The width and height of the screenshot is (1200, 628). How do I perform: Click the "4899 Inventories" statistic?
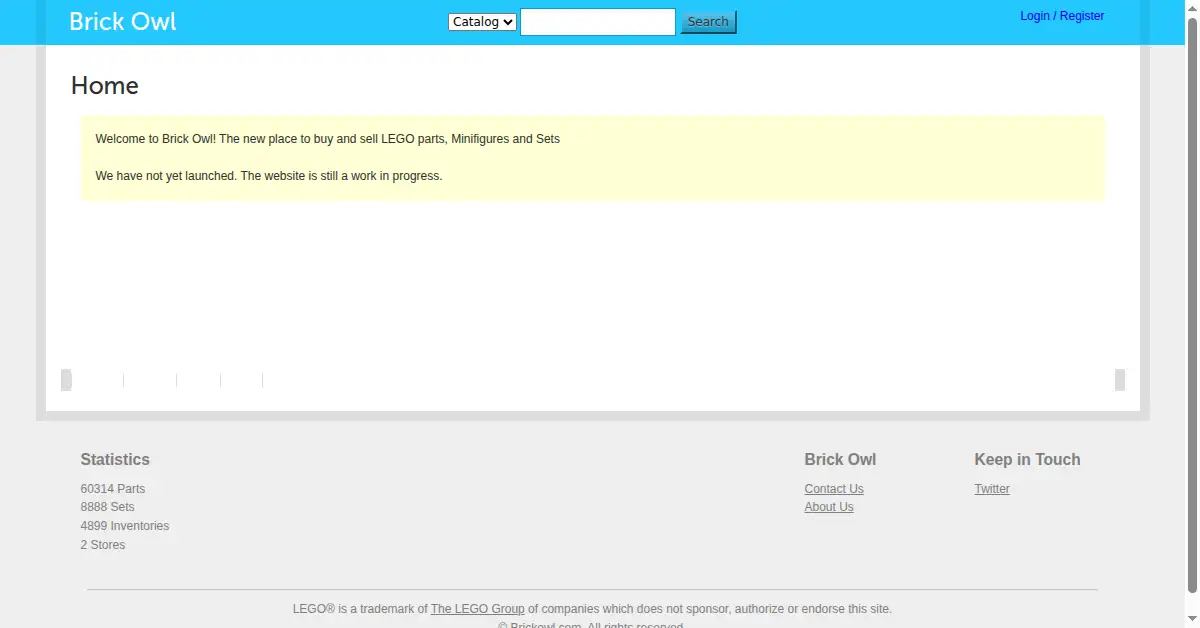(125, 526)
